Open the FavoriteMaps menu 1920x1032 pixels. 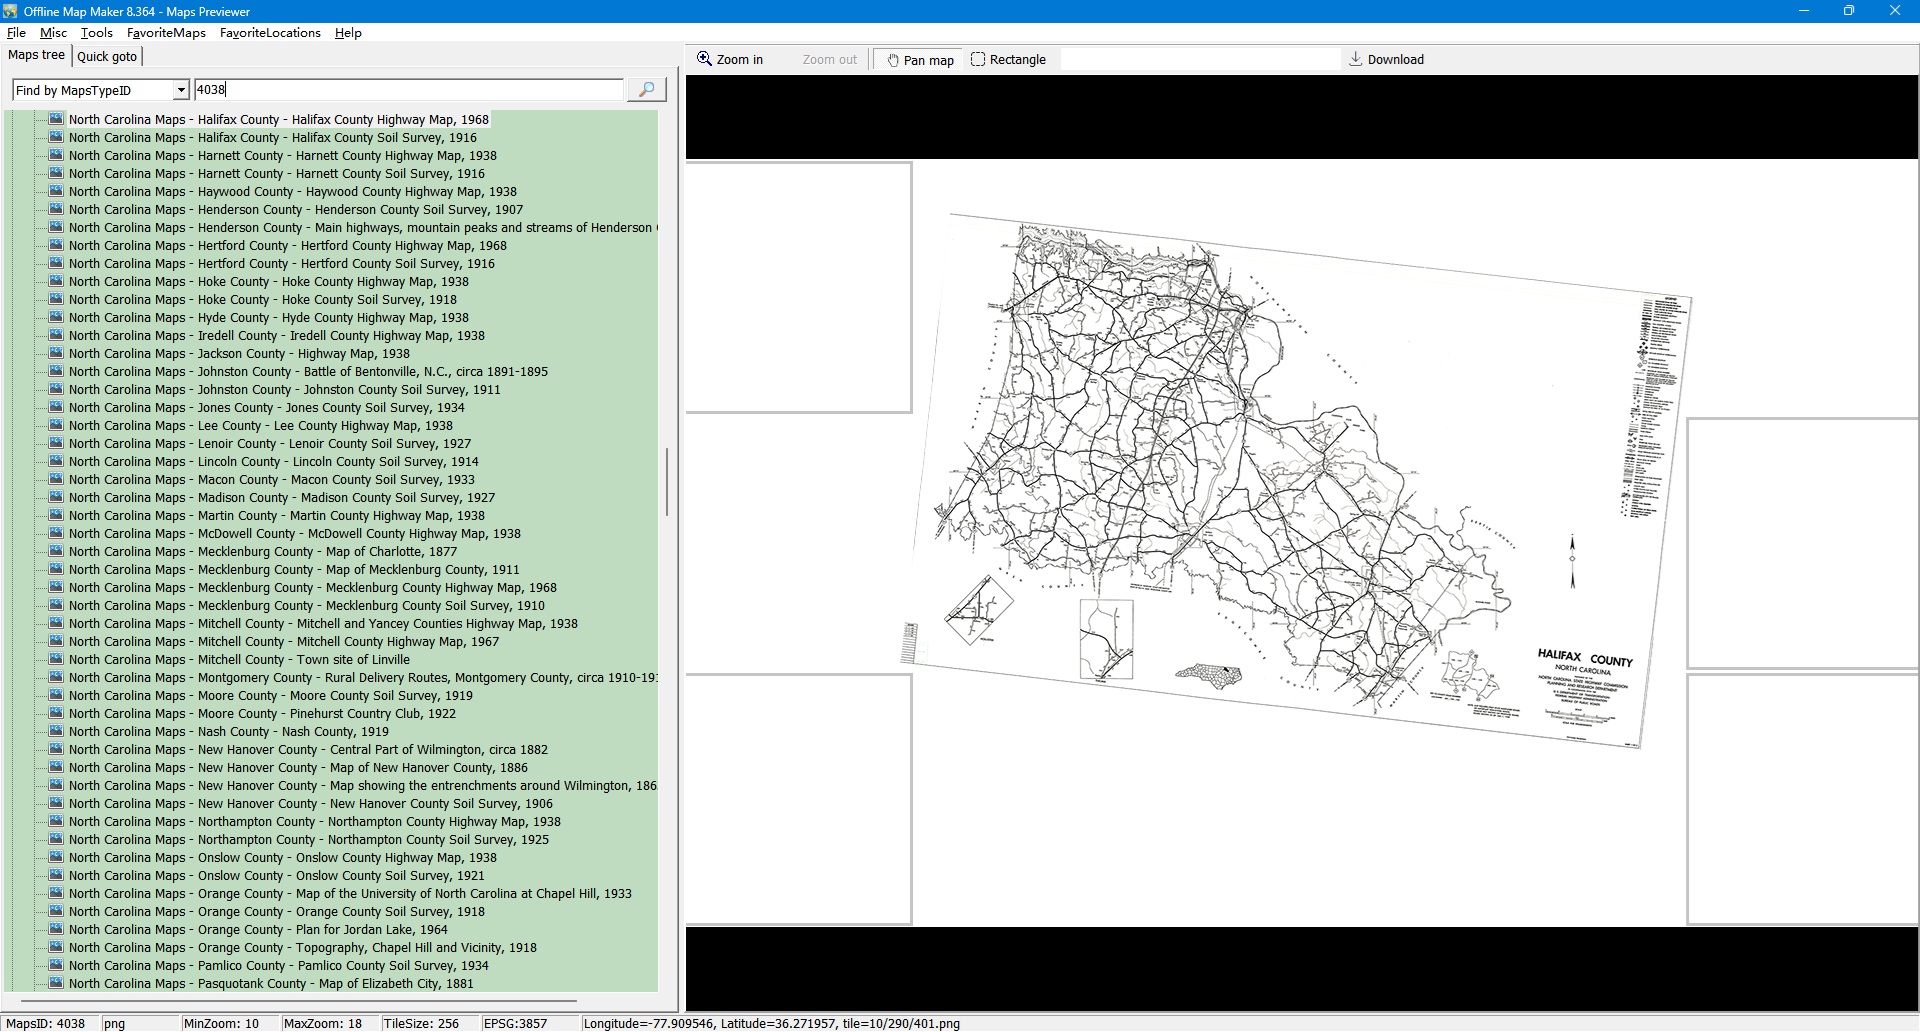point(166,33)
